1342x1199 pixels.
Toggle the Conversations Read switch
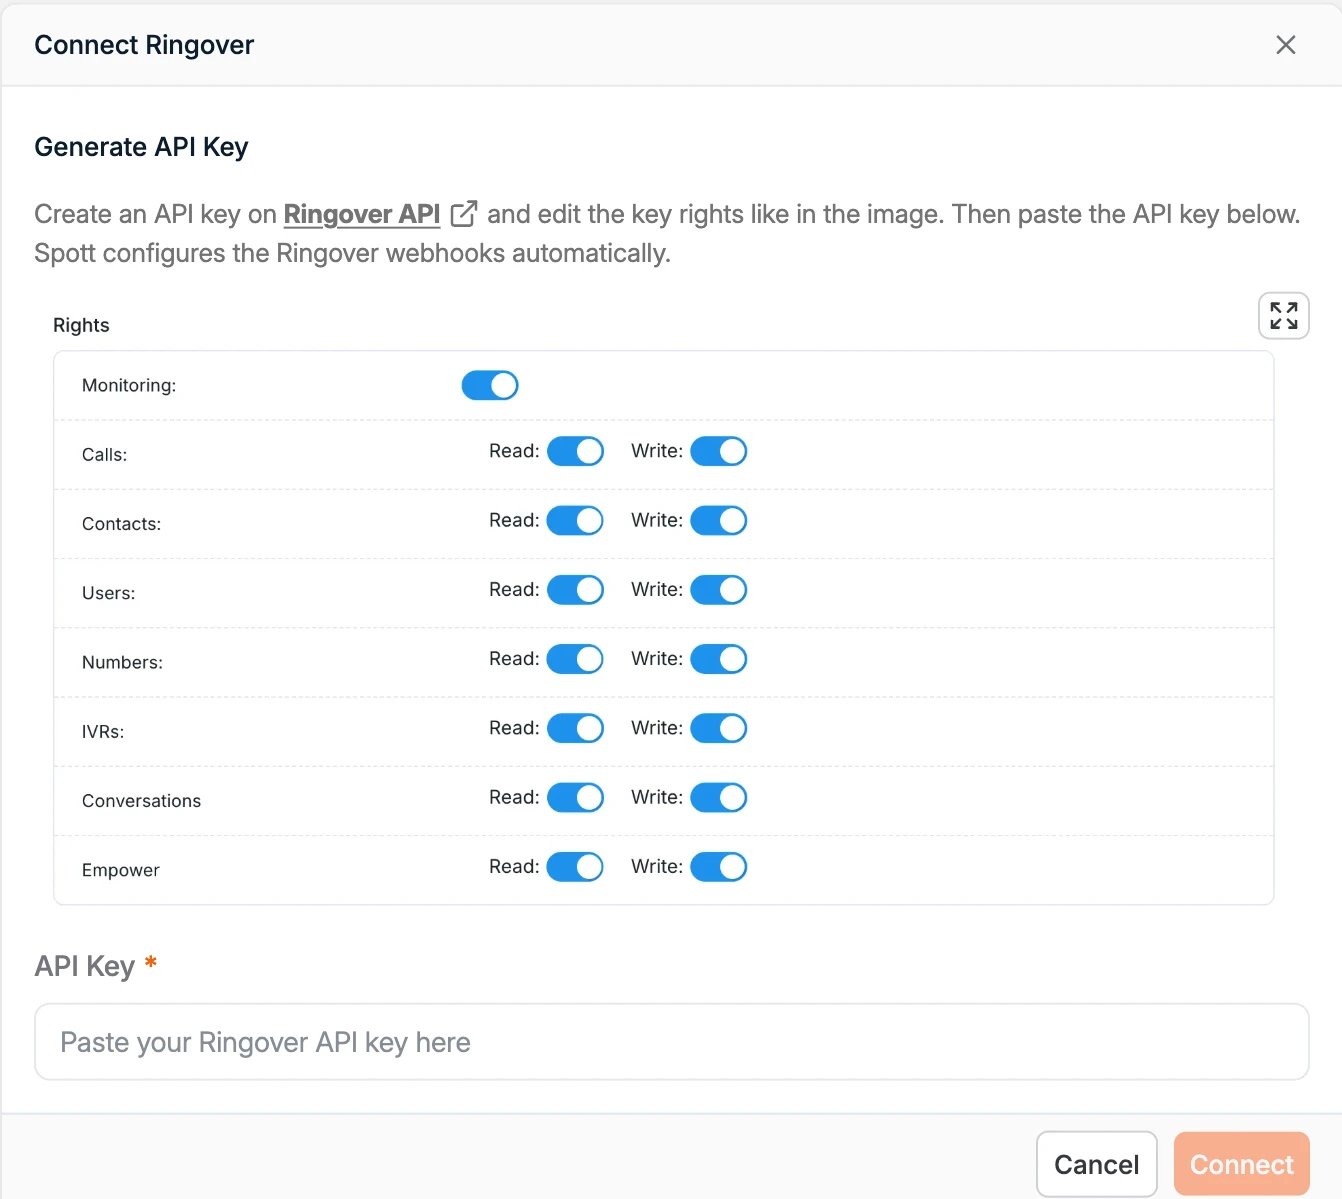tap(575, 797)
